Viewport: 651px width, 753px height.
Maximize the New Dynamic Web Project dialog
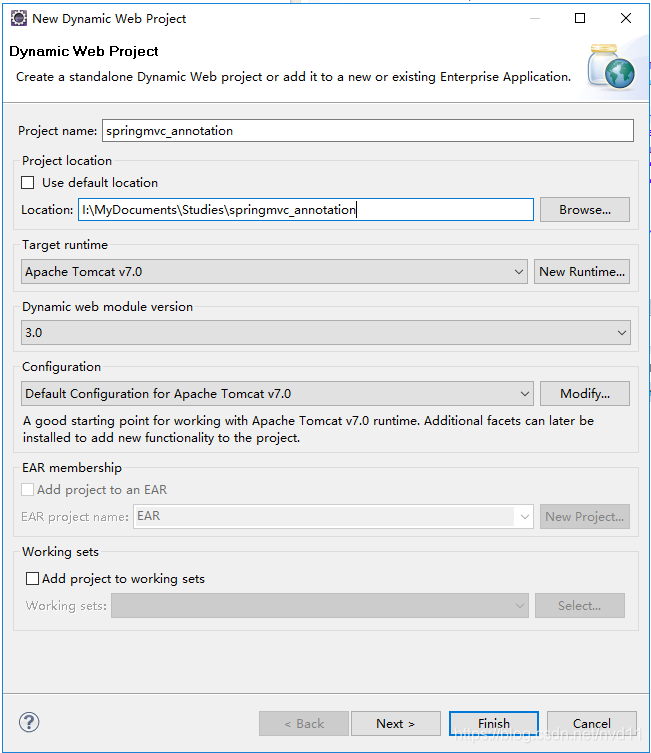pyautogui.click(x=580, y=18)
